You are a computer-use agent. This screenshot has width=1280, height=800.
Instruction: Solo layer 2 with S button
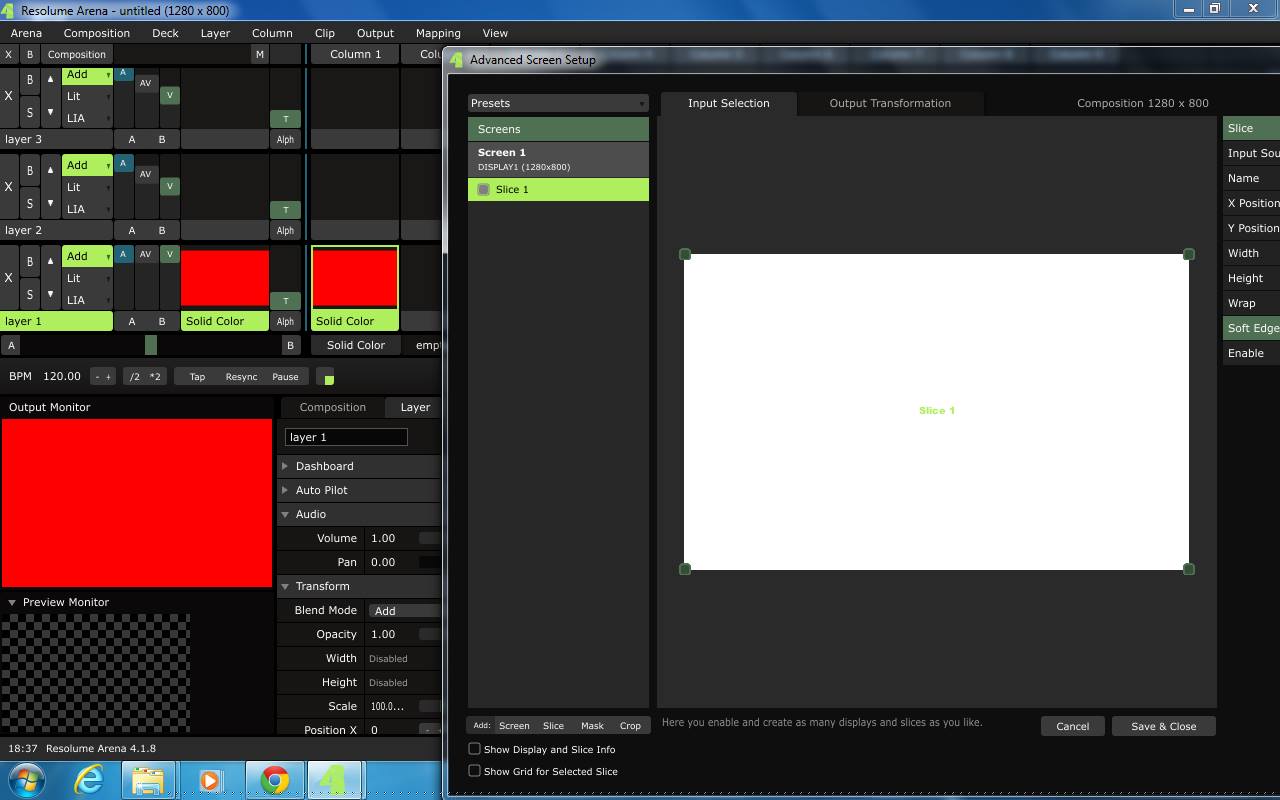click(30, 203)
